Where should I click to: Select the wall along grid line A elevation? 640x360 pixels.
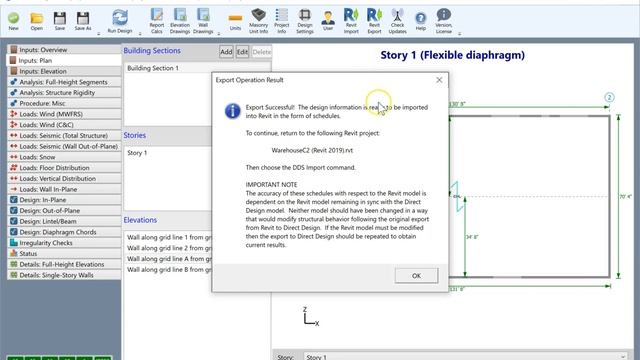(x=168, y=259)
